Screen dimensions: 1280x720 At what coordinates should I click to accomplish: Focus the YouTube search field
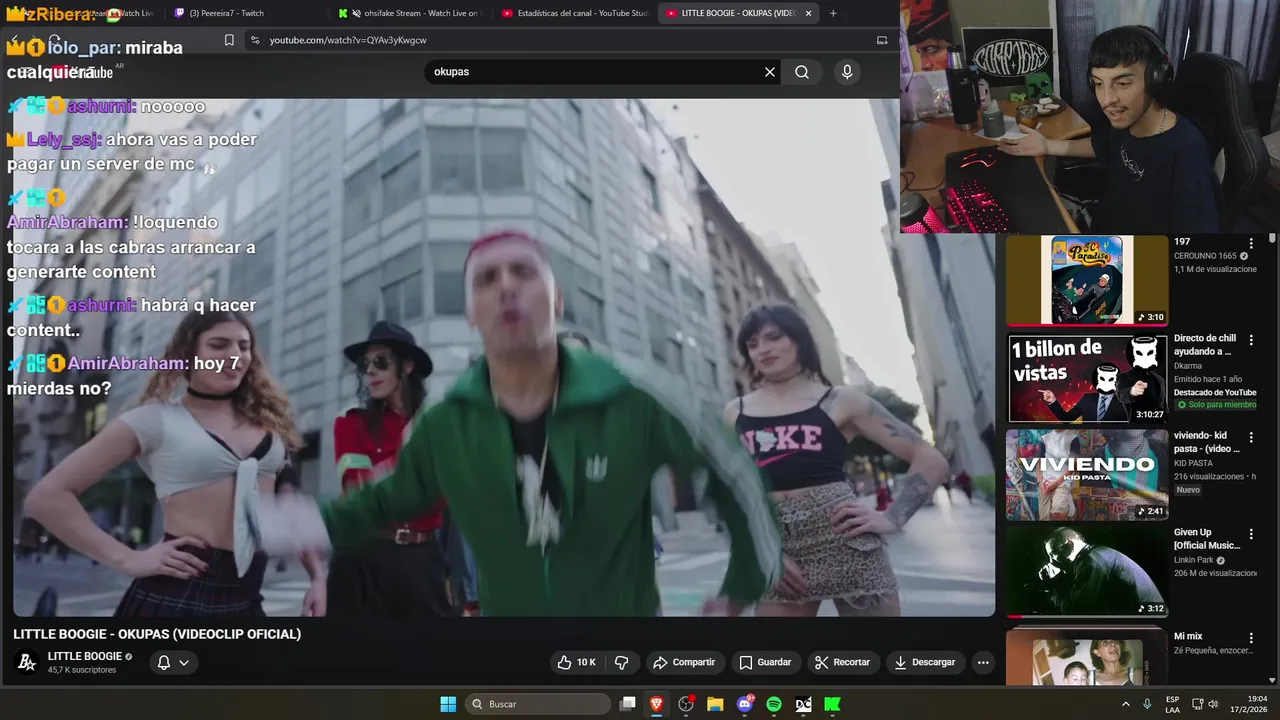point(595,72)
